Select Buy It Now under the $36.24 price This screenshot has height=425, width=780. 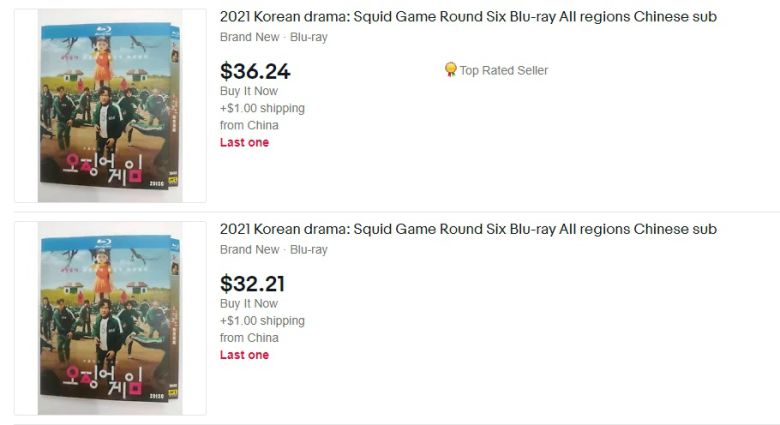[249, 91]
